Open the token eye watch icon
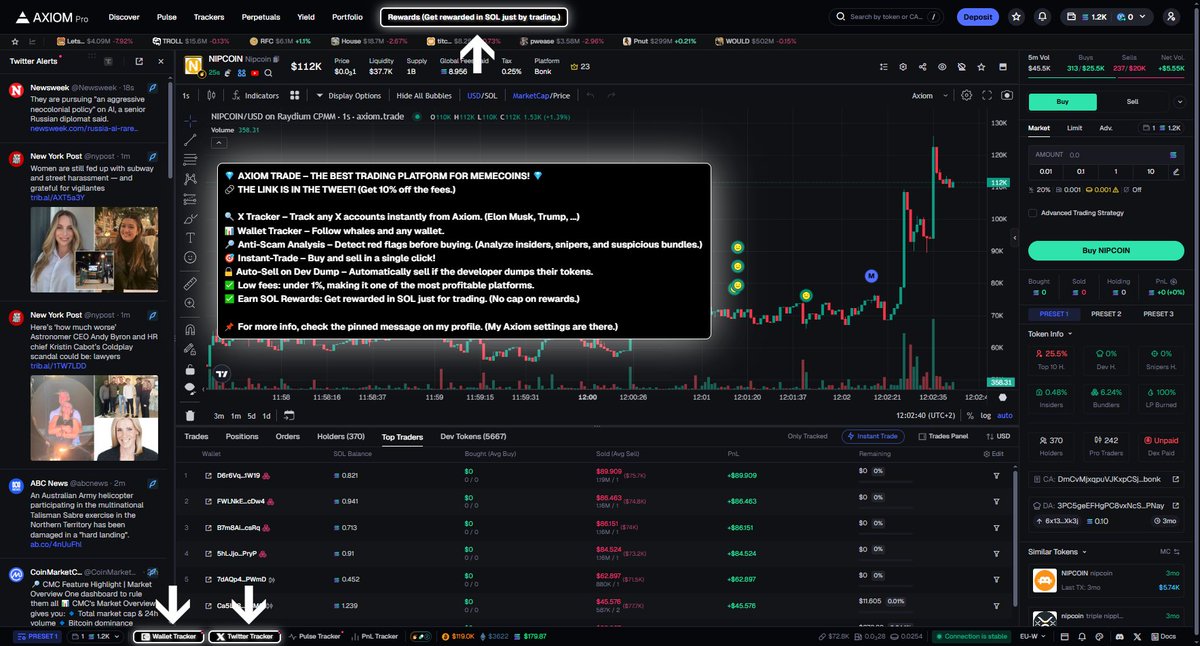 point(941,67)
